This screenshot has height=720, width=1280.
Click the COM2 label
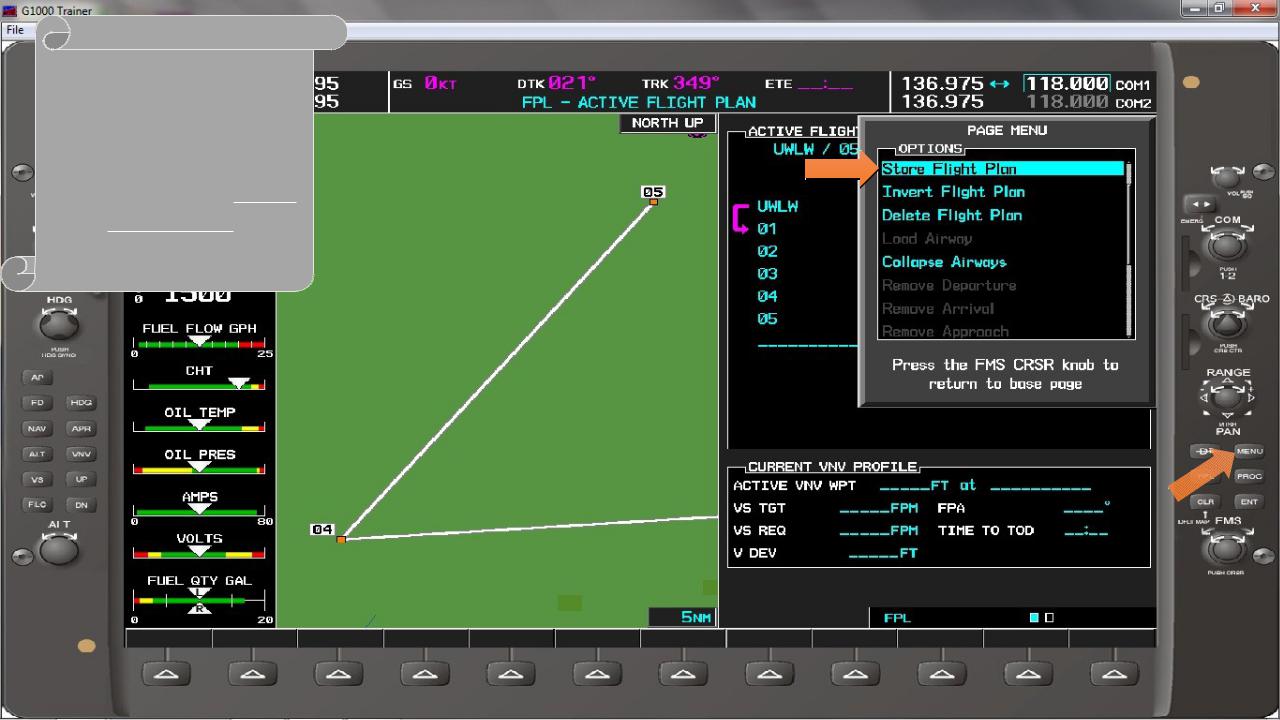pyautogui.click(x=1134, y=103)
